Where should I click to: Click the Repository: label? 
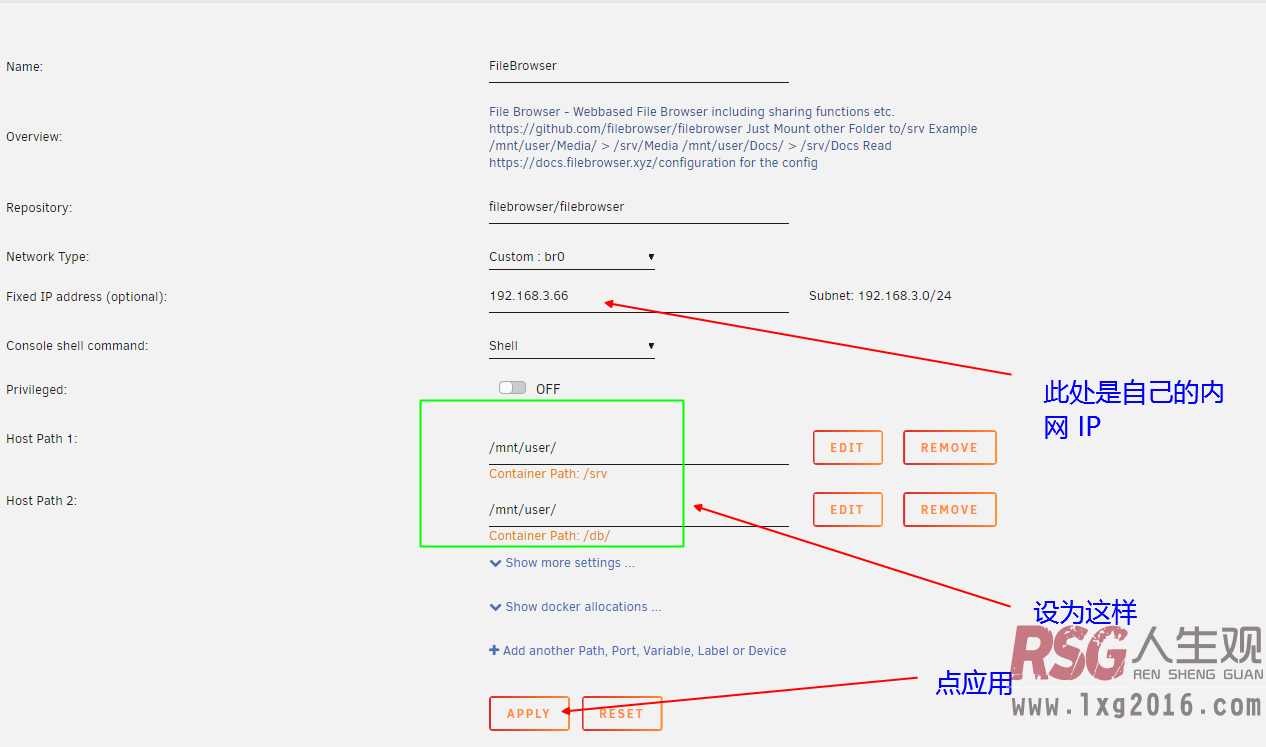tap(39, 208)
